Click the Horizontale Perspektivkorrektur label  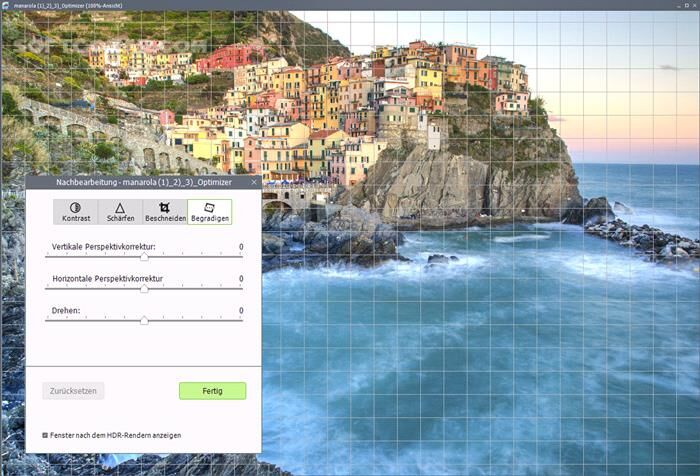pos(108,279)
